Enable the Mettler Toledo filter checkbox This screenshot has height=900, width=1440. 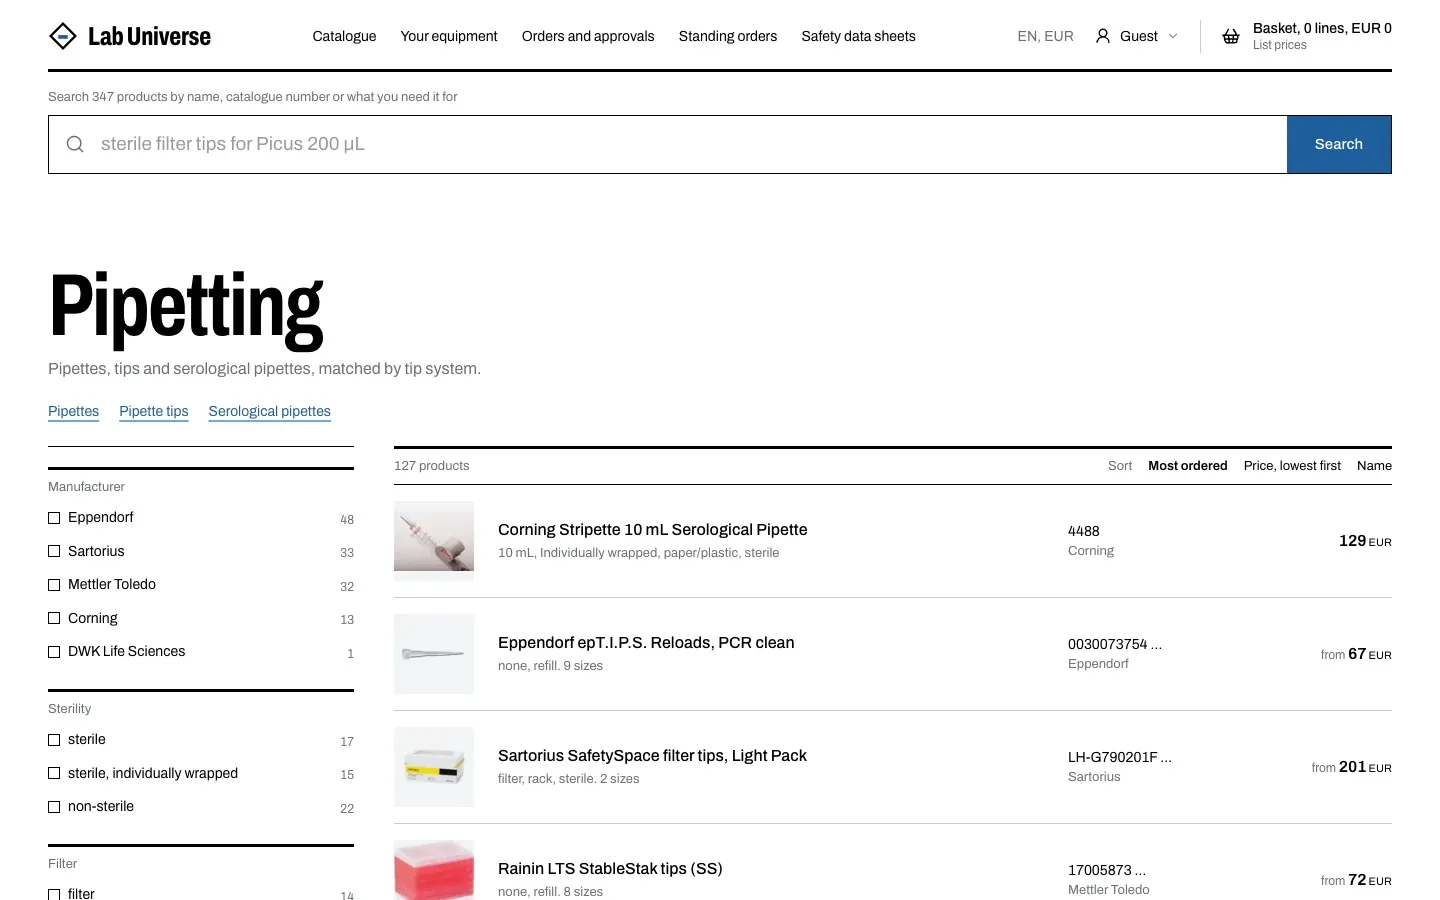[54, 585]
